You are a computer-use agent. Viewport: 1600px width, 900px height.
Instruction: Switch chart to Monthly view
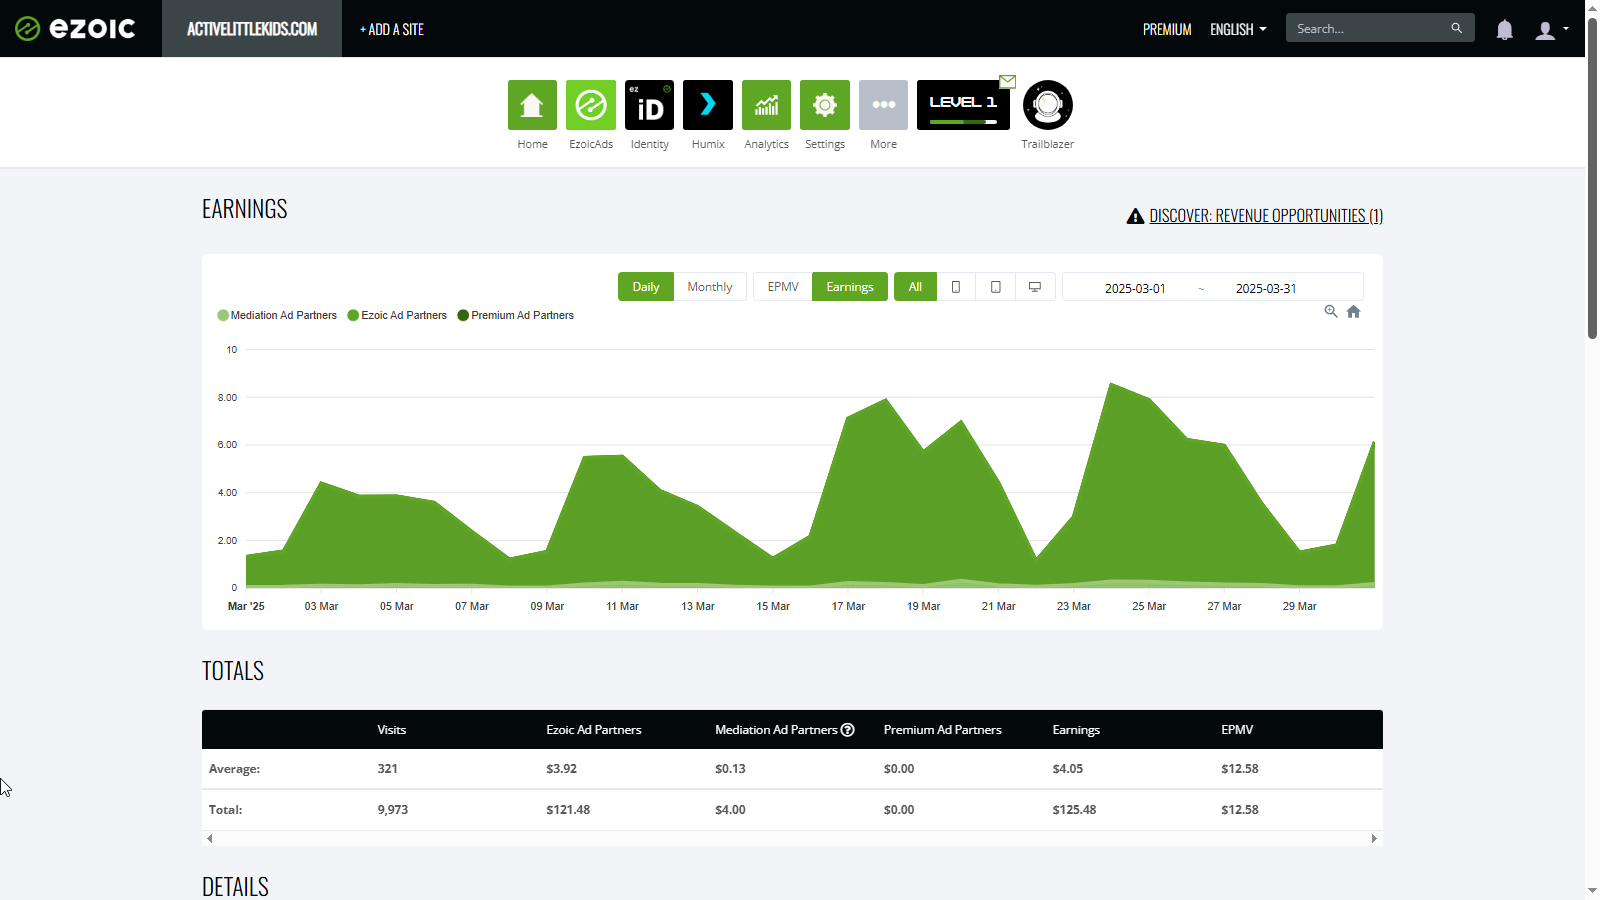coord(710,287)
